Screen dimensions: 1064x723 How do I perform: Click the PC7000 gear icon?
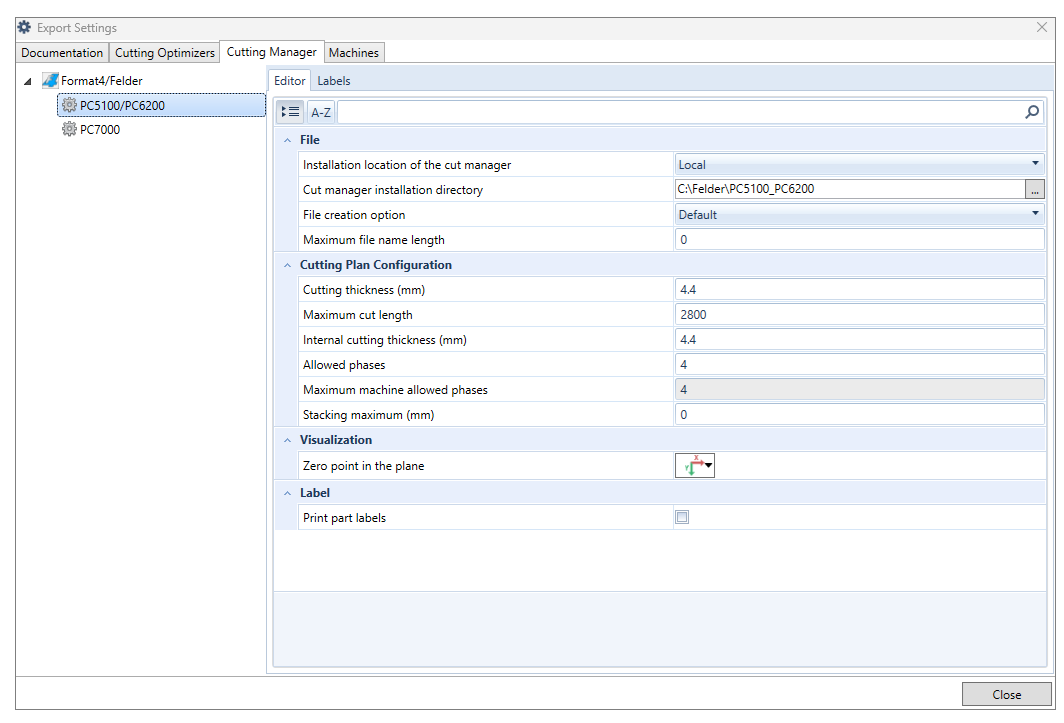pyautogui.click(x=69, y=129)
